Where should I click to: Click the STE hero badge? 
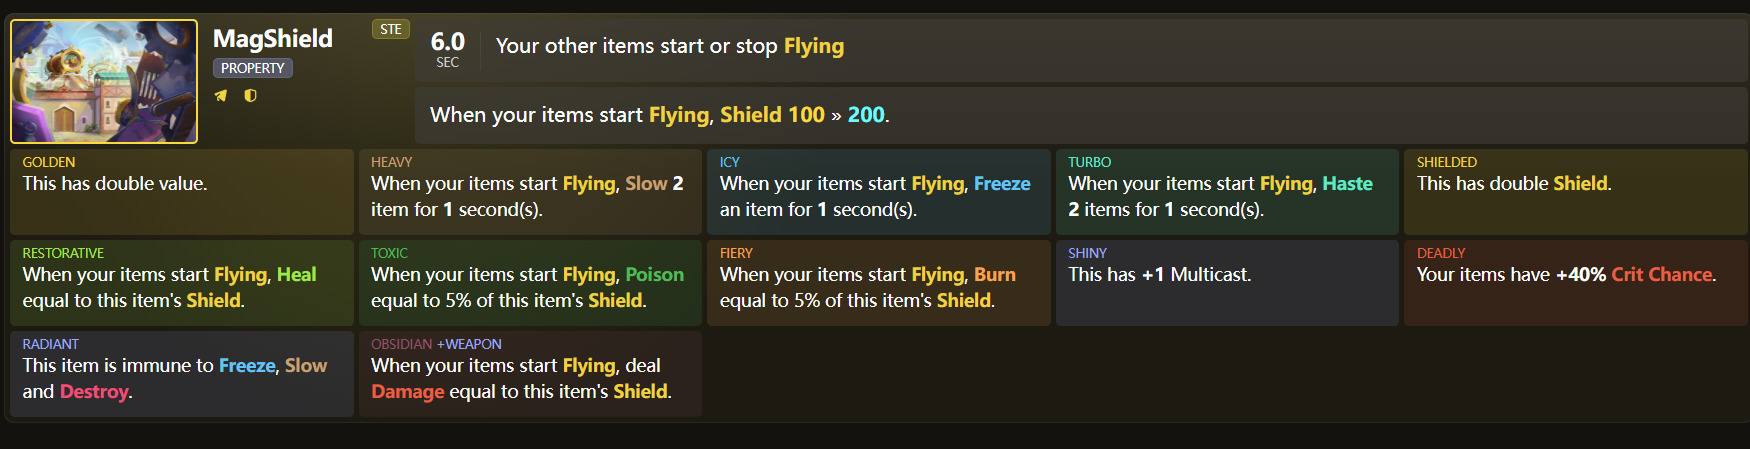click(x=391, y=29)
